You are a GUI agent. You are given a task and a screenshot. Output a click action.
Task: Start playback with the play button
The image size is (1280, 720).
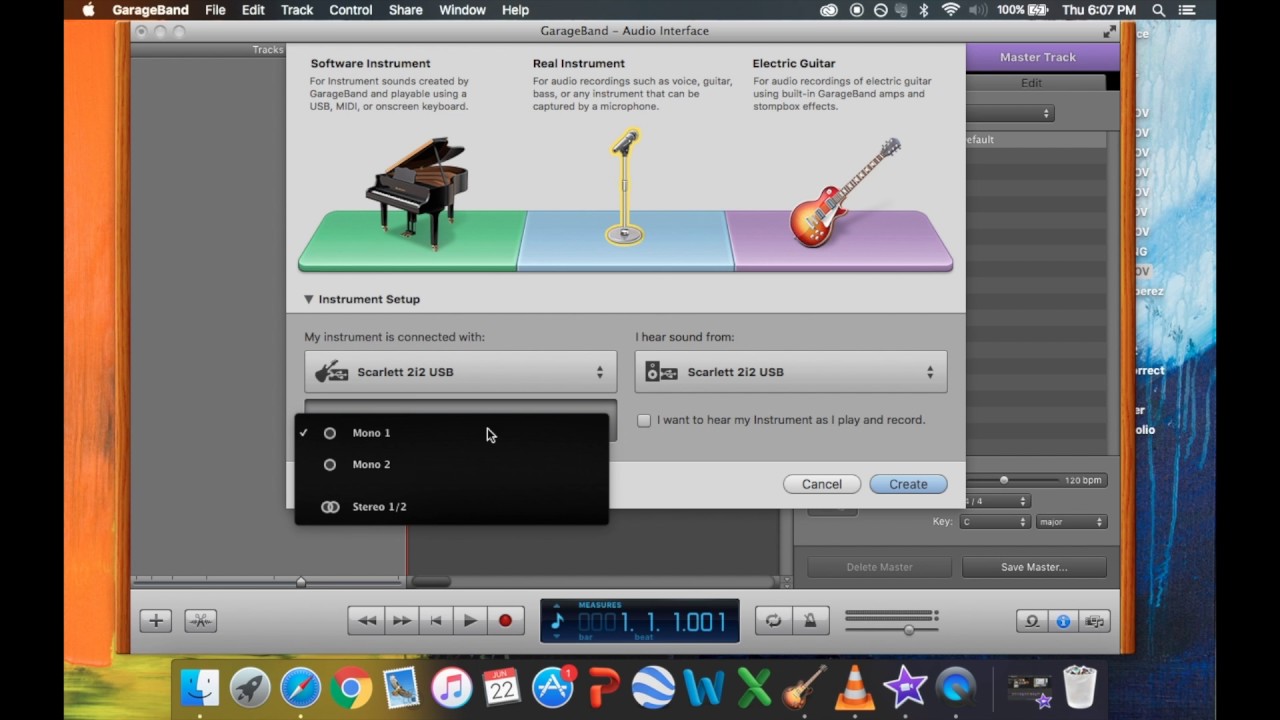pos(470,621)
